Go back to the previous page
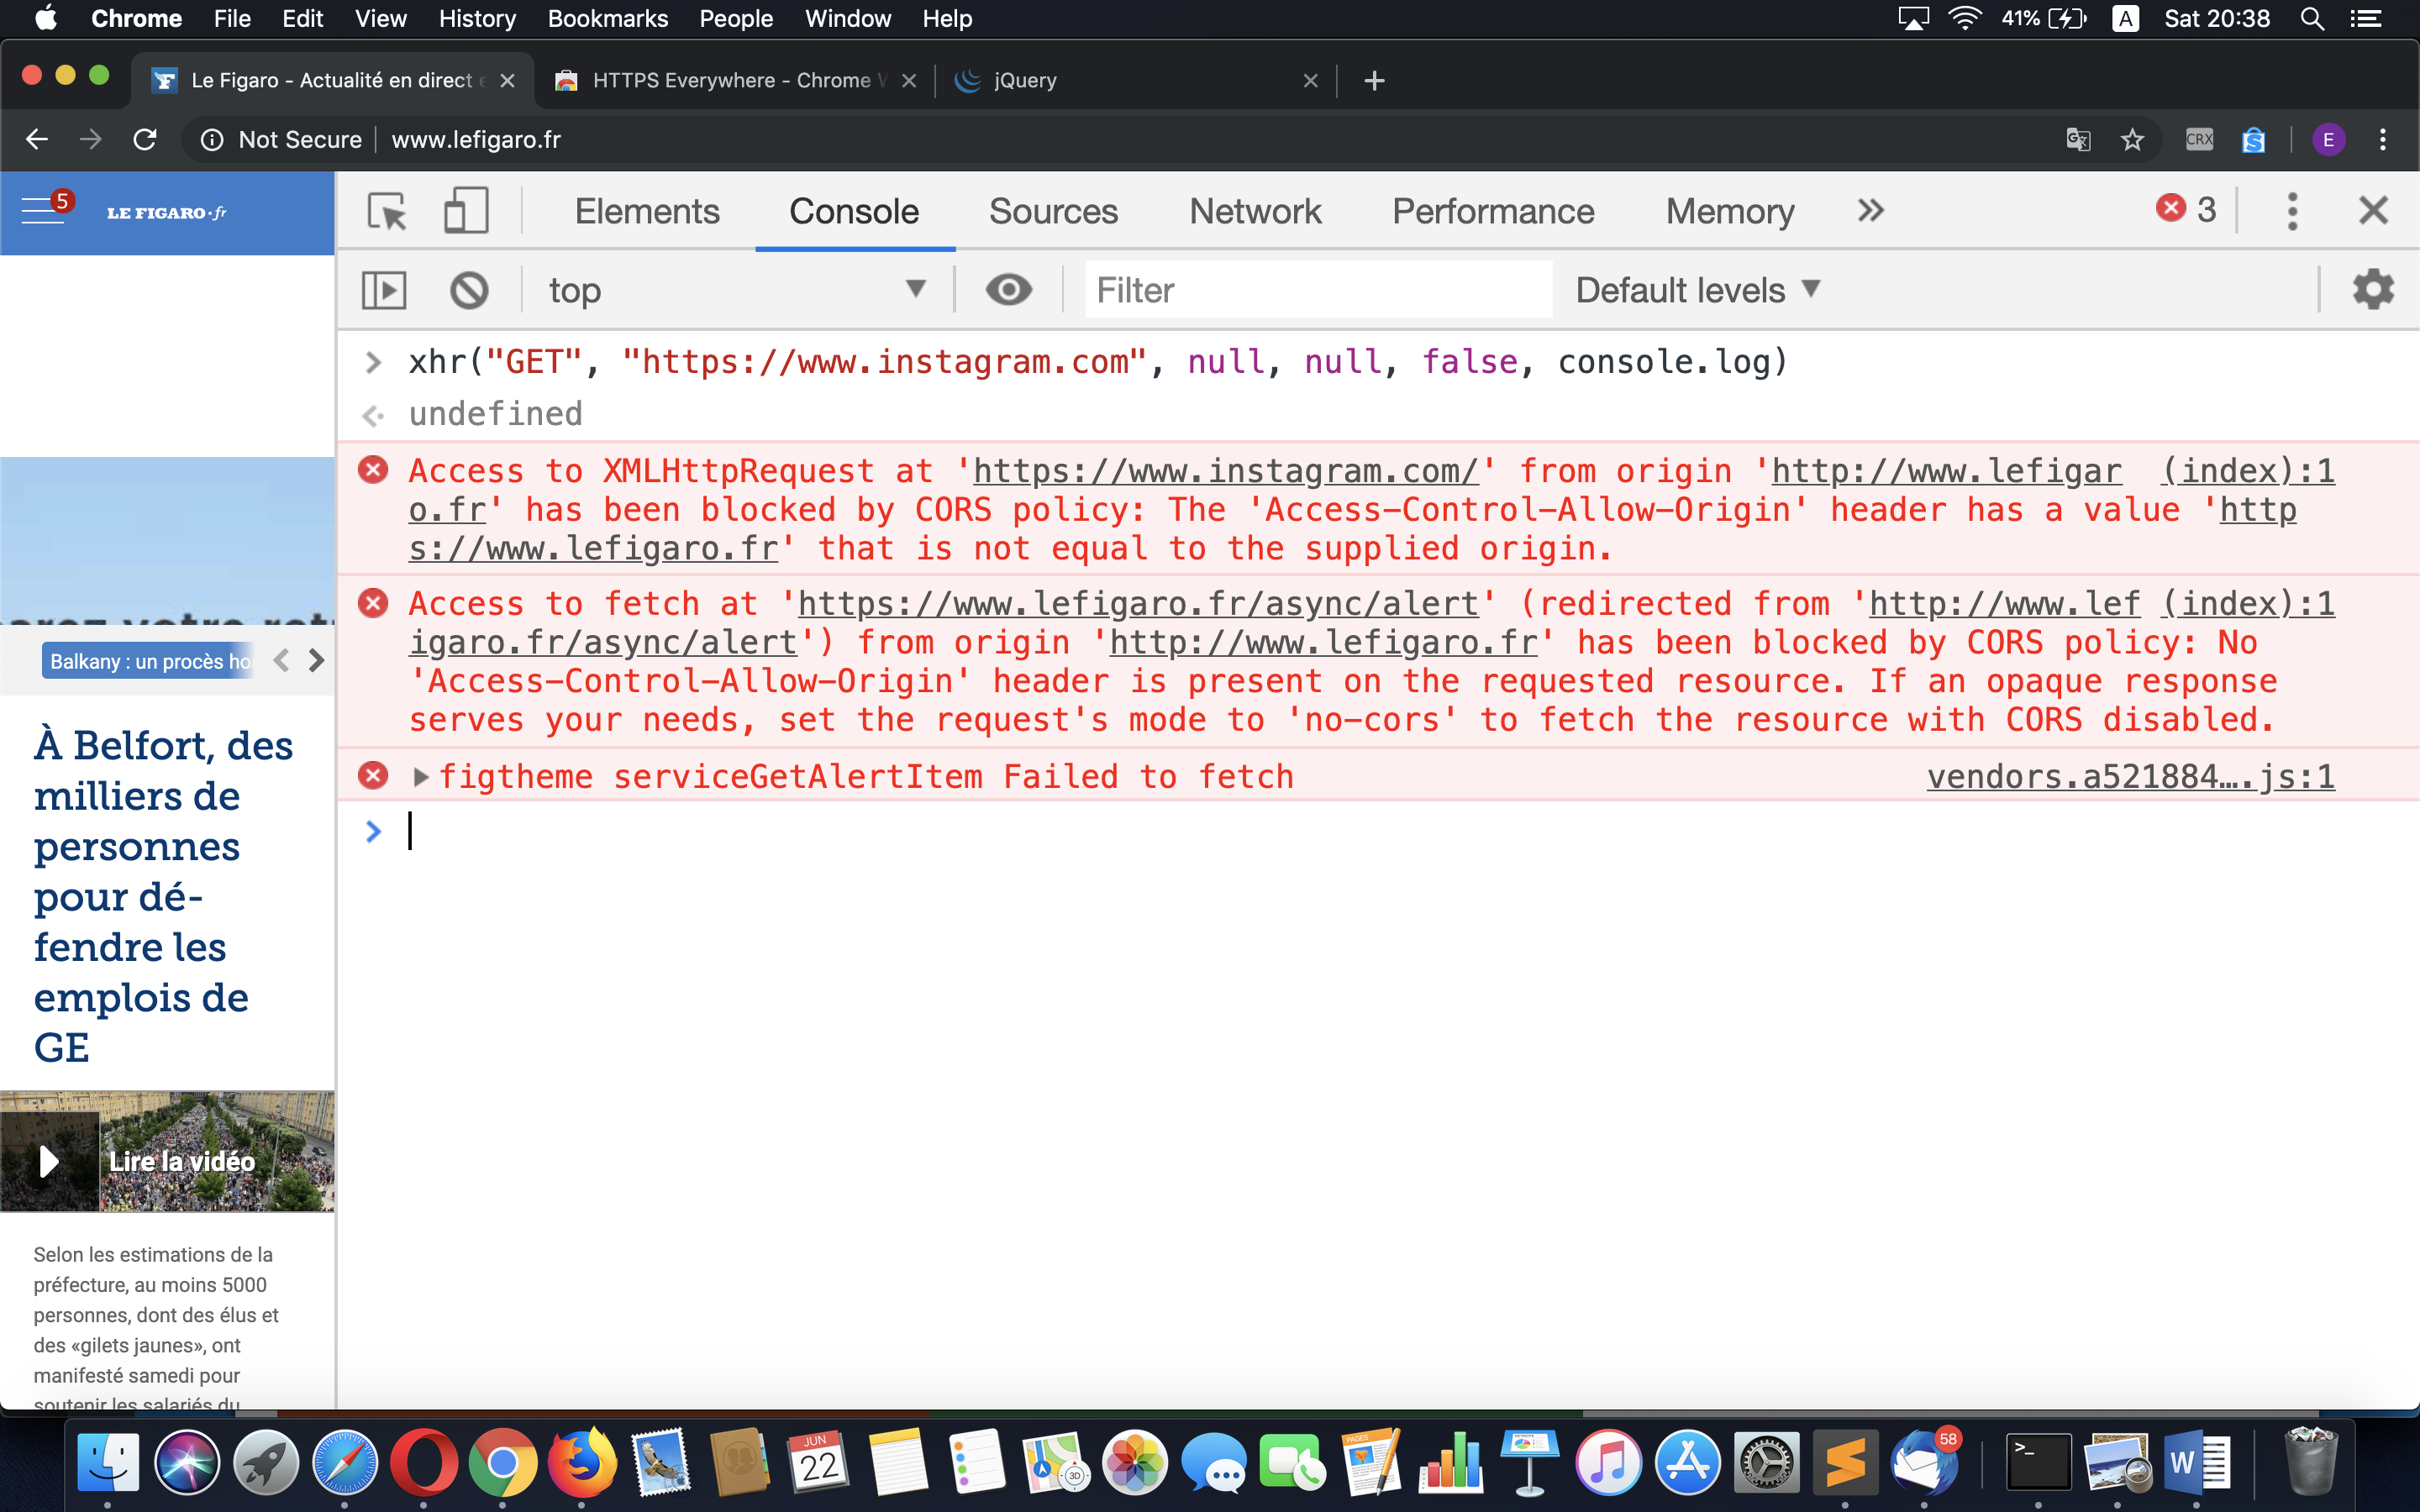This screenshot has height=1512, width=2420. [37, 139]
